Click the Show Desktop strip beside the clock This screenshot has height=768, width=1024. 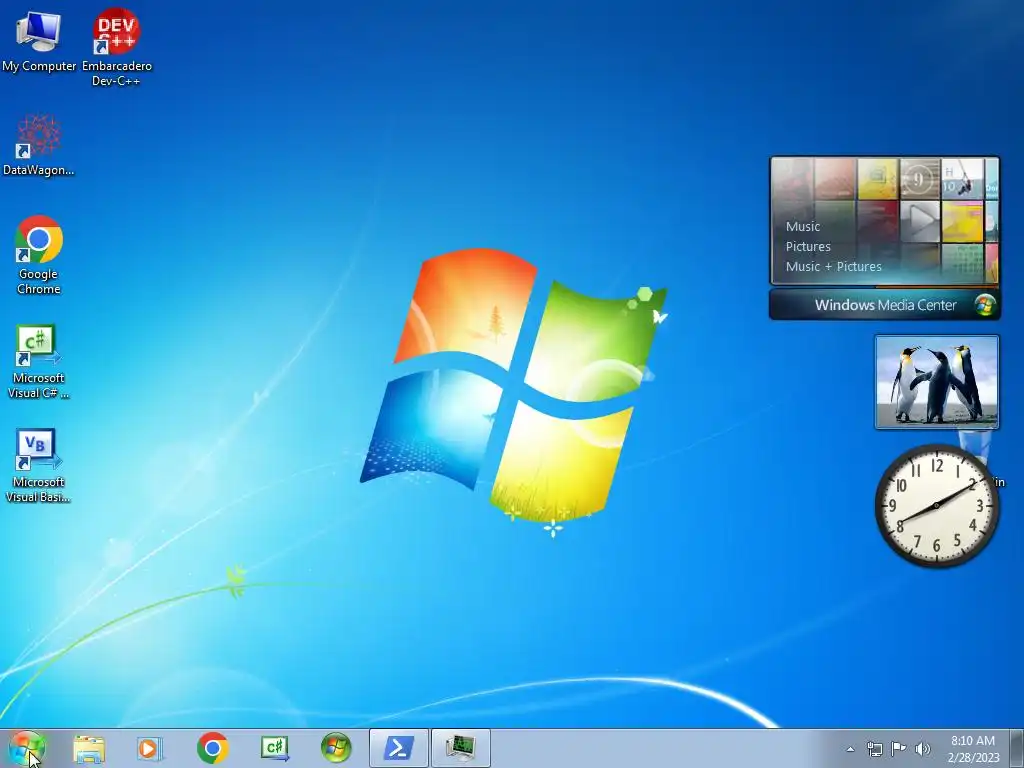[1017, 748]
